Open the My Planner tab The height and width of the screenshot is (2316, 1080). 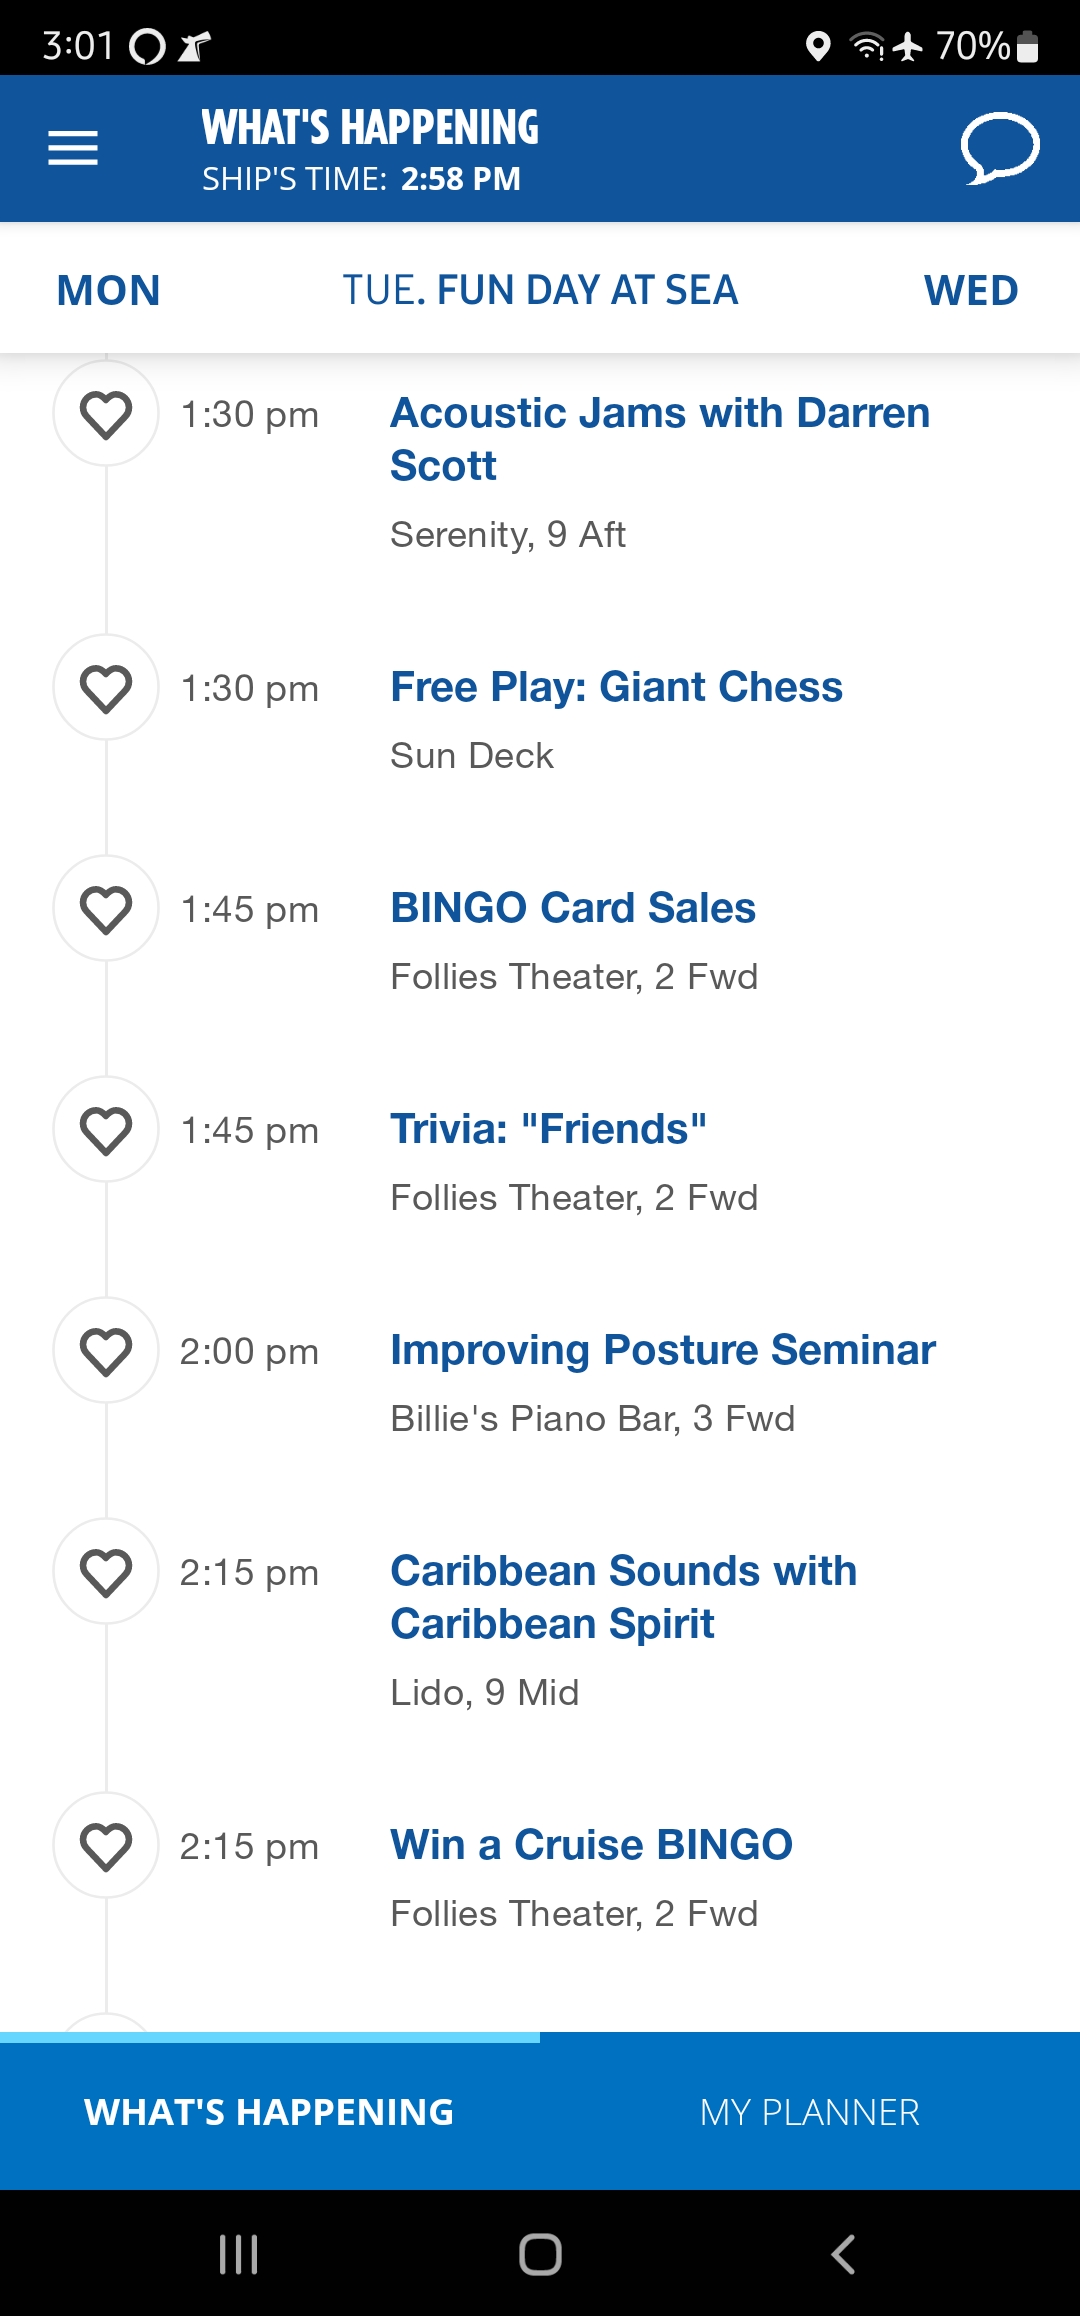click(x=810, y=2112)
